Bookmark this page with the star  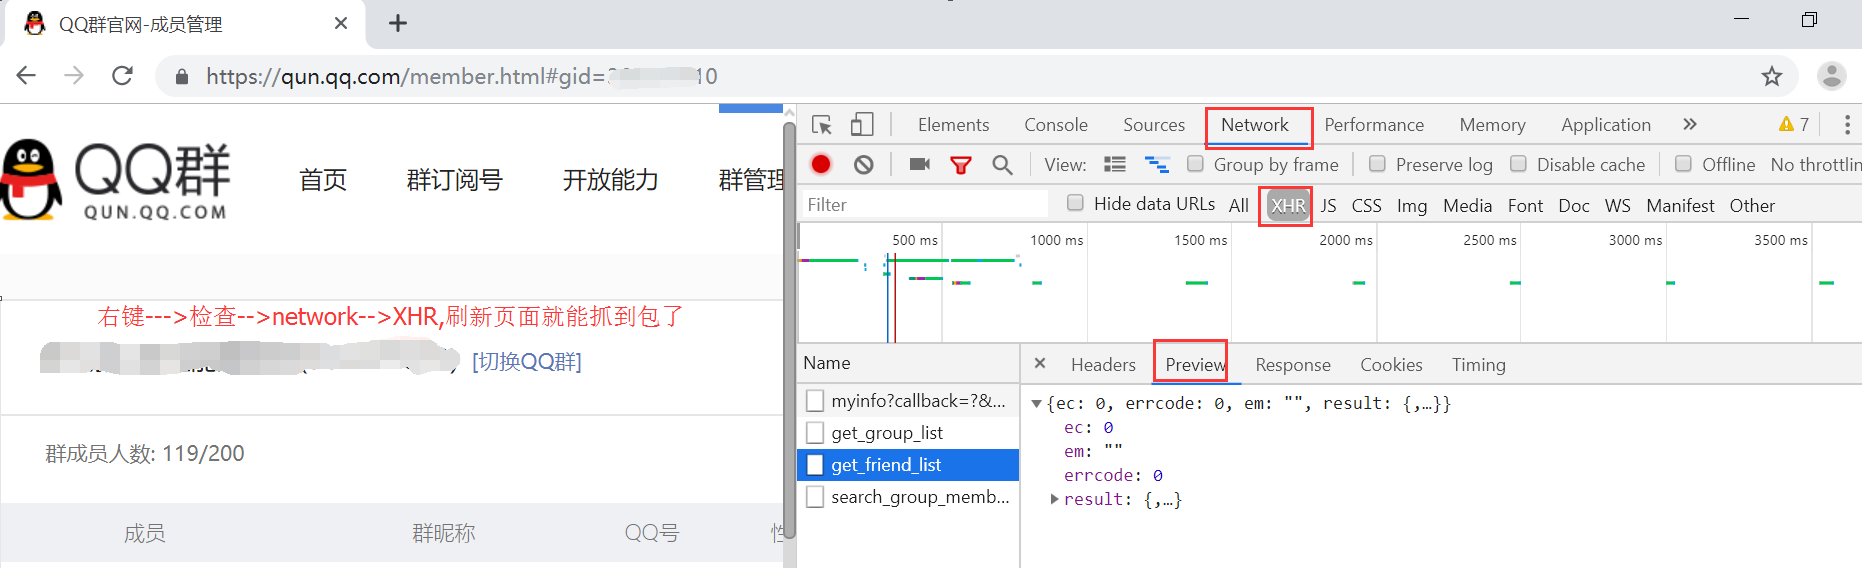click(x=1772, y=76)
